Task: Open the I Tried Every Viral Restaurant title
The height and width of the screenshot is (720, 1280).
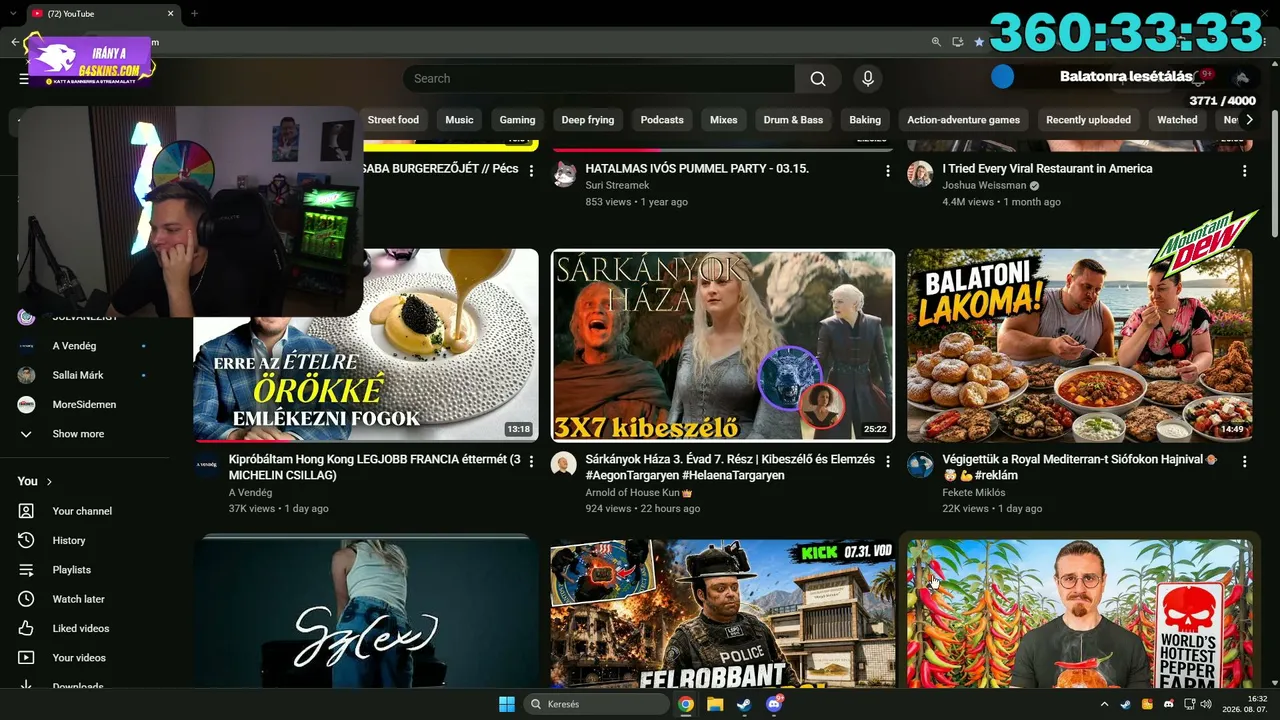Action: point(1047,169)
